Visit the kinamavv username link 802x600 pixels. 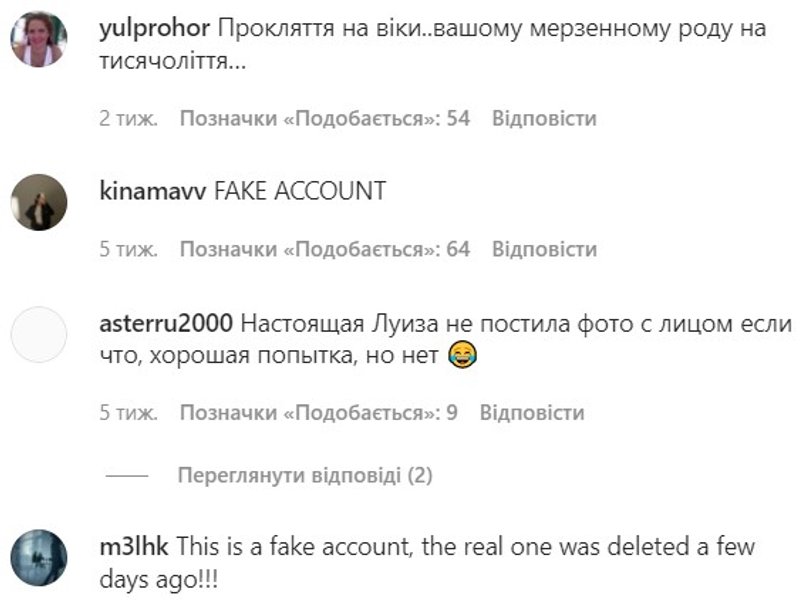[x=154, y=191]
